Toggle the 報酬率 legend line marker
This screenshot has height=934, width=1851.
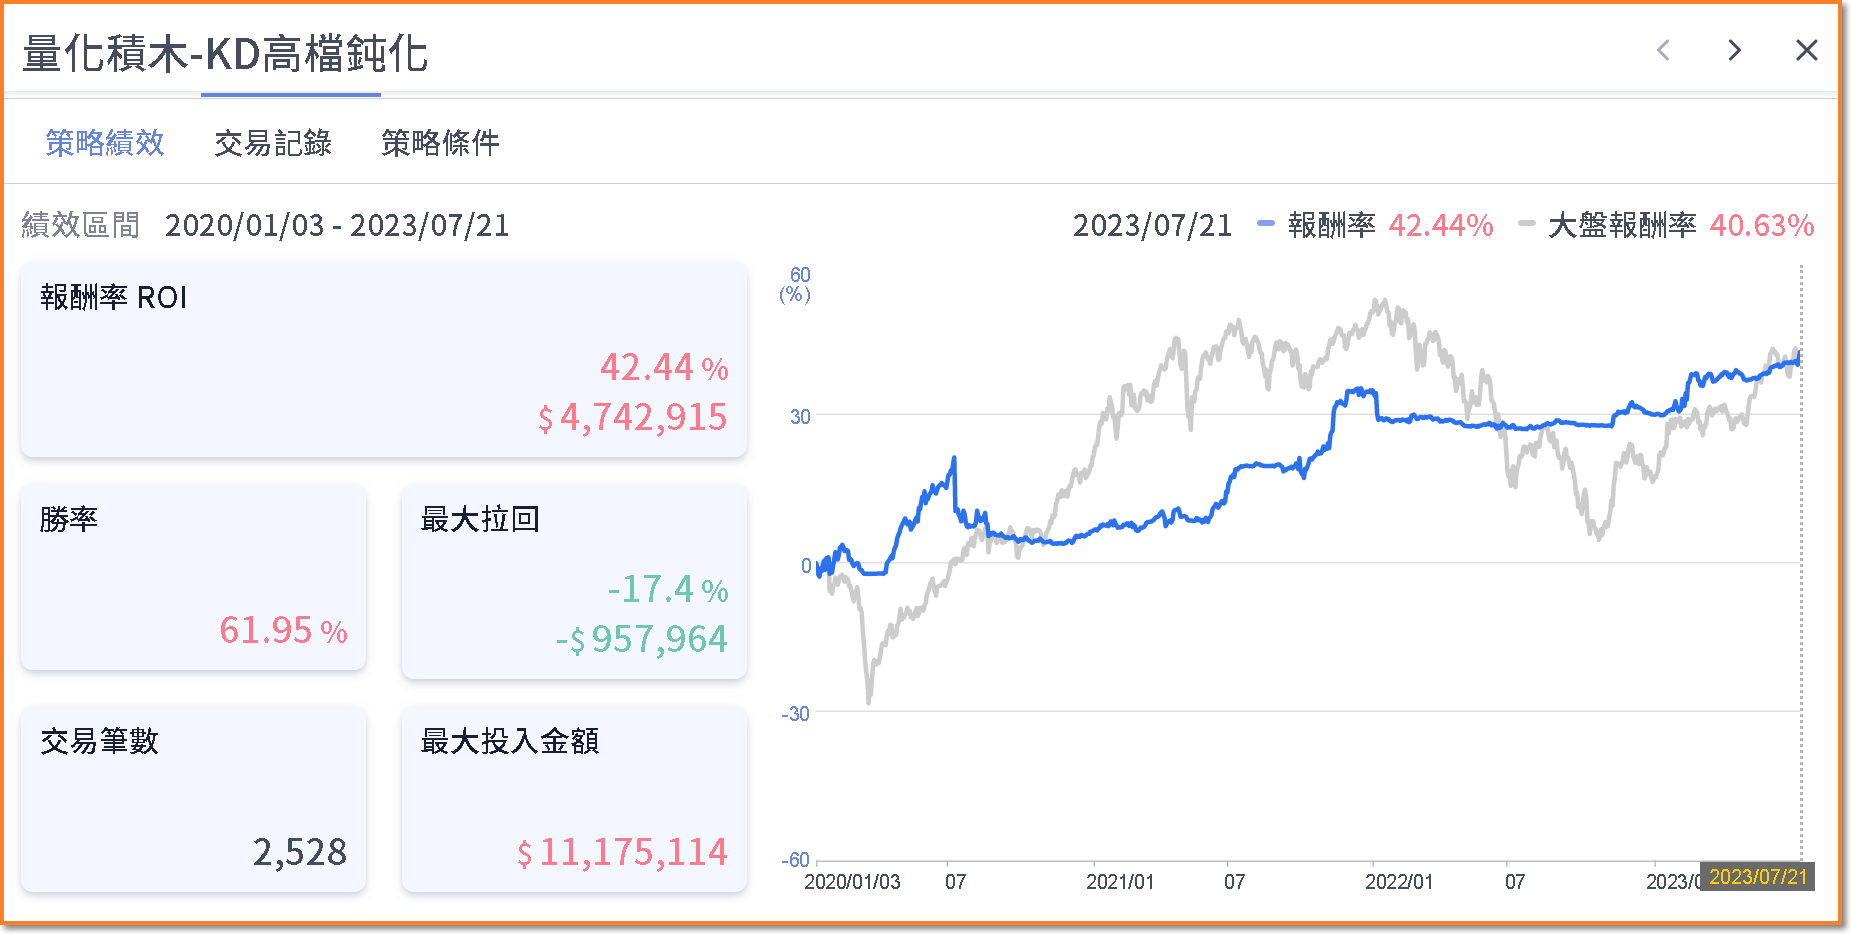[1266, 224]
